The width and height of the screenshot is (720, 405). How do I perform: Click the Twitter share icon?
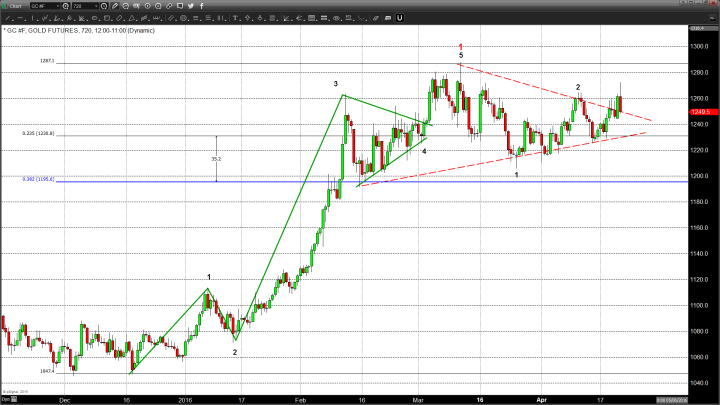click(x=191, y=6)
